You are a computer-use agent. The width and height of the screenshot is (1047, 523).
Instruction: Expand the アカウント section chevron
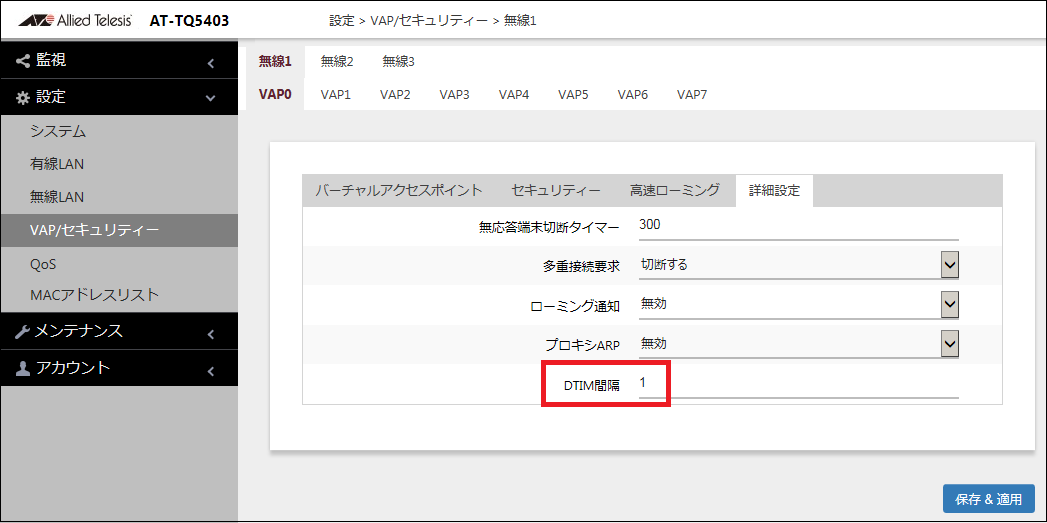tap(210, 370)
